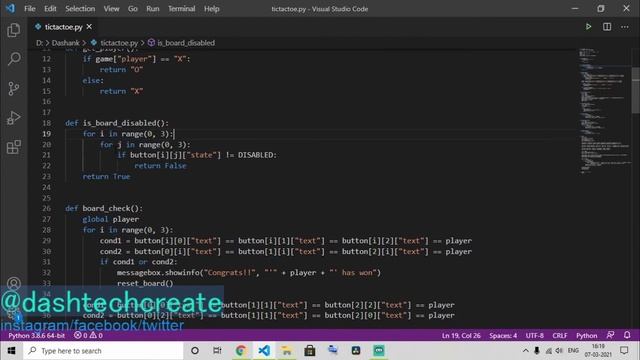Run Python file with play button

pyautogui.click(x=588, y=27)
